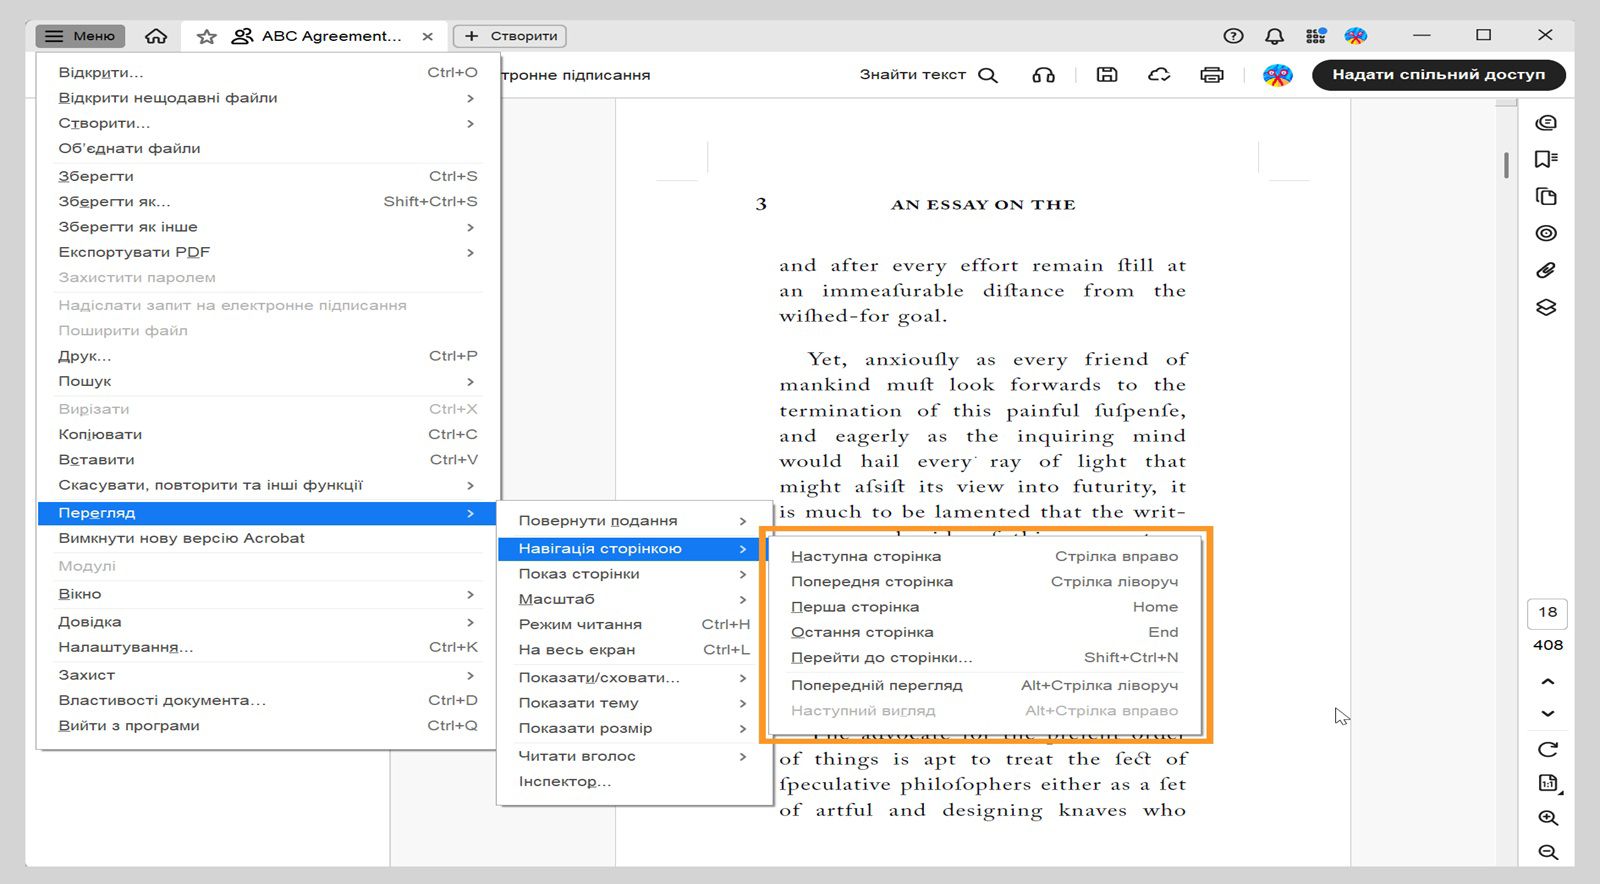Expand the Зберегти як інше submenu
Viewport: 1600px width, 884px height.
267,227
